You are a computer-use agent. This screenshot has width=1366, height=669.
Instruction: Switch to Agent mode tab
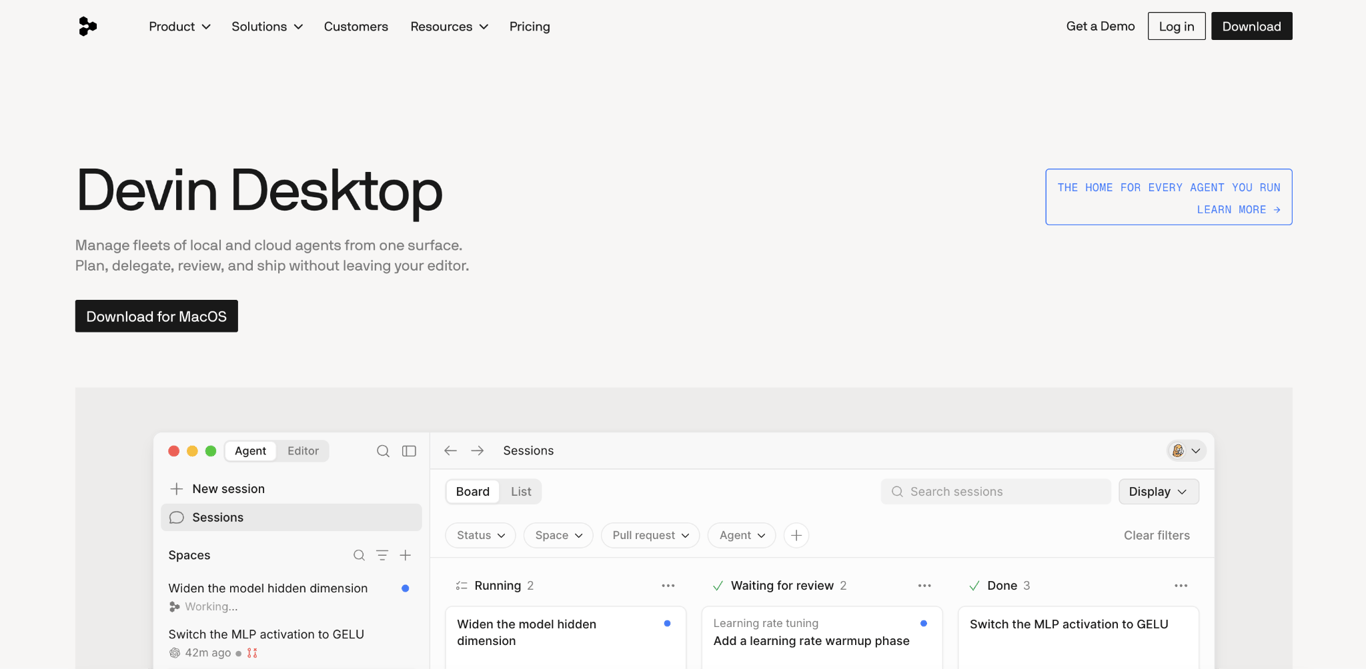250,451
